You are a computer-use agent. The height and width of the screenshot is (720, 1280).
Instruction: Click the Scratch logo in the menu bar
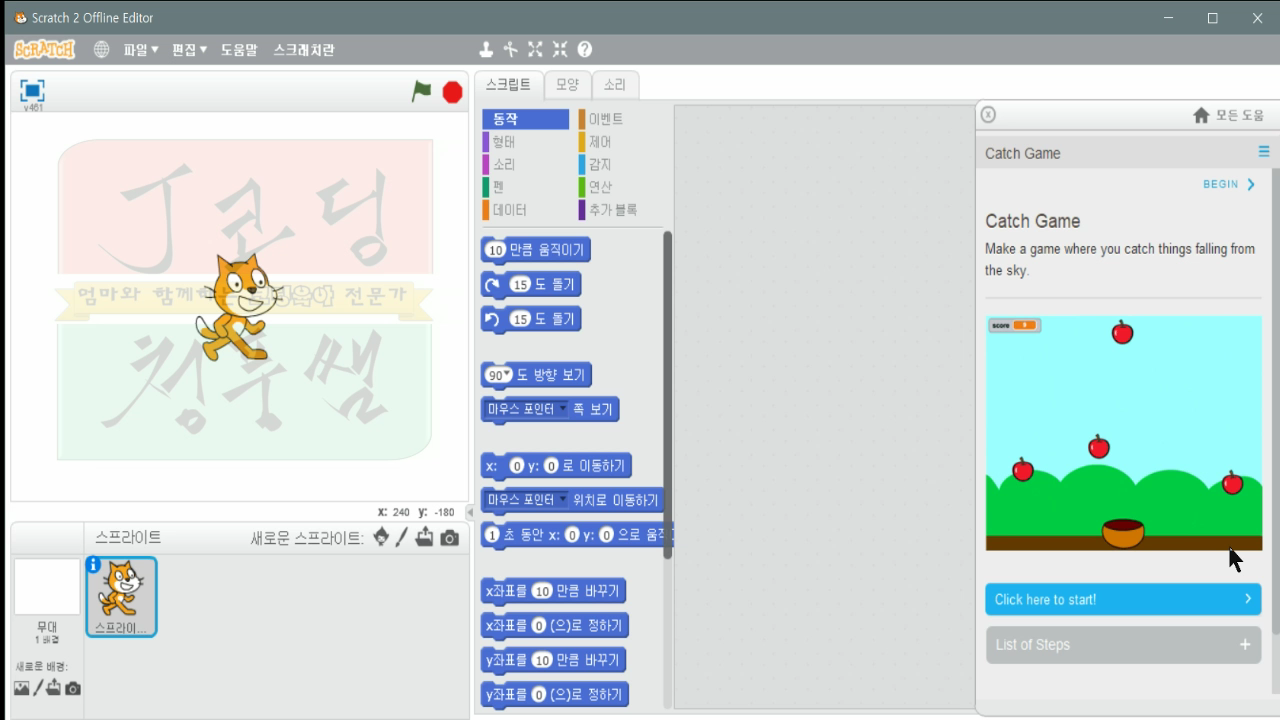44,50
